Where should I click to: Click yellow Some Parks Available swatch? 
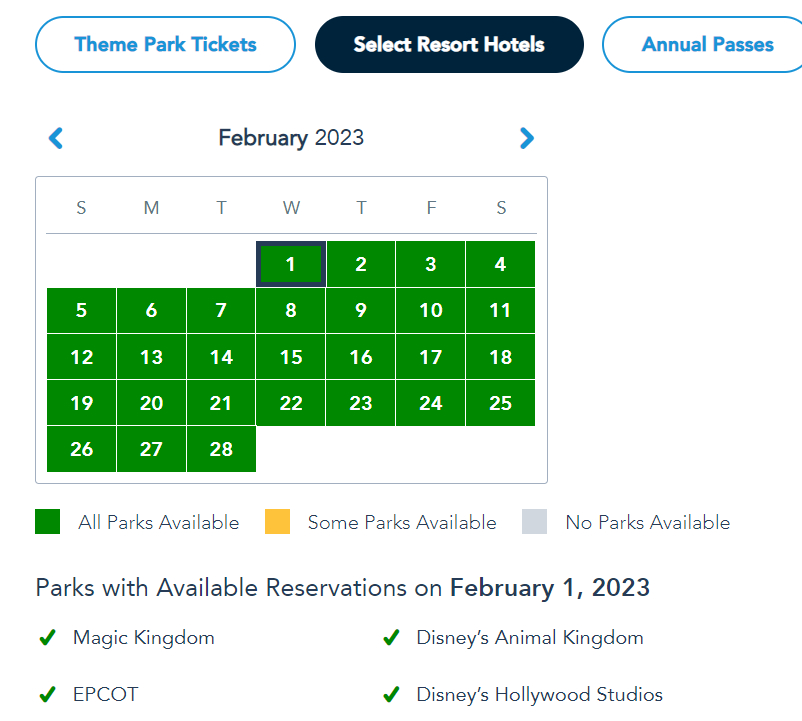tap(277, 522)
